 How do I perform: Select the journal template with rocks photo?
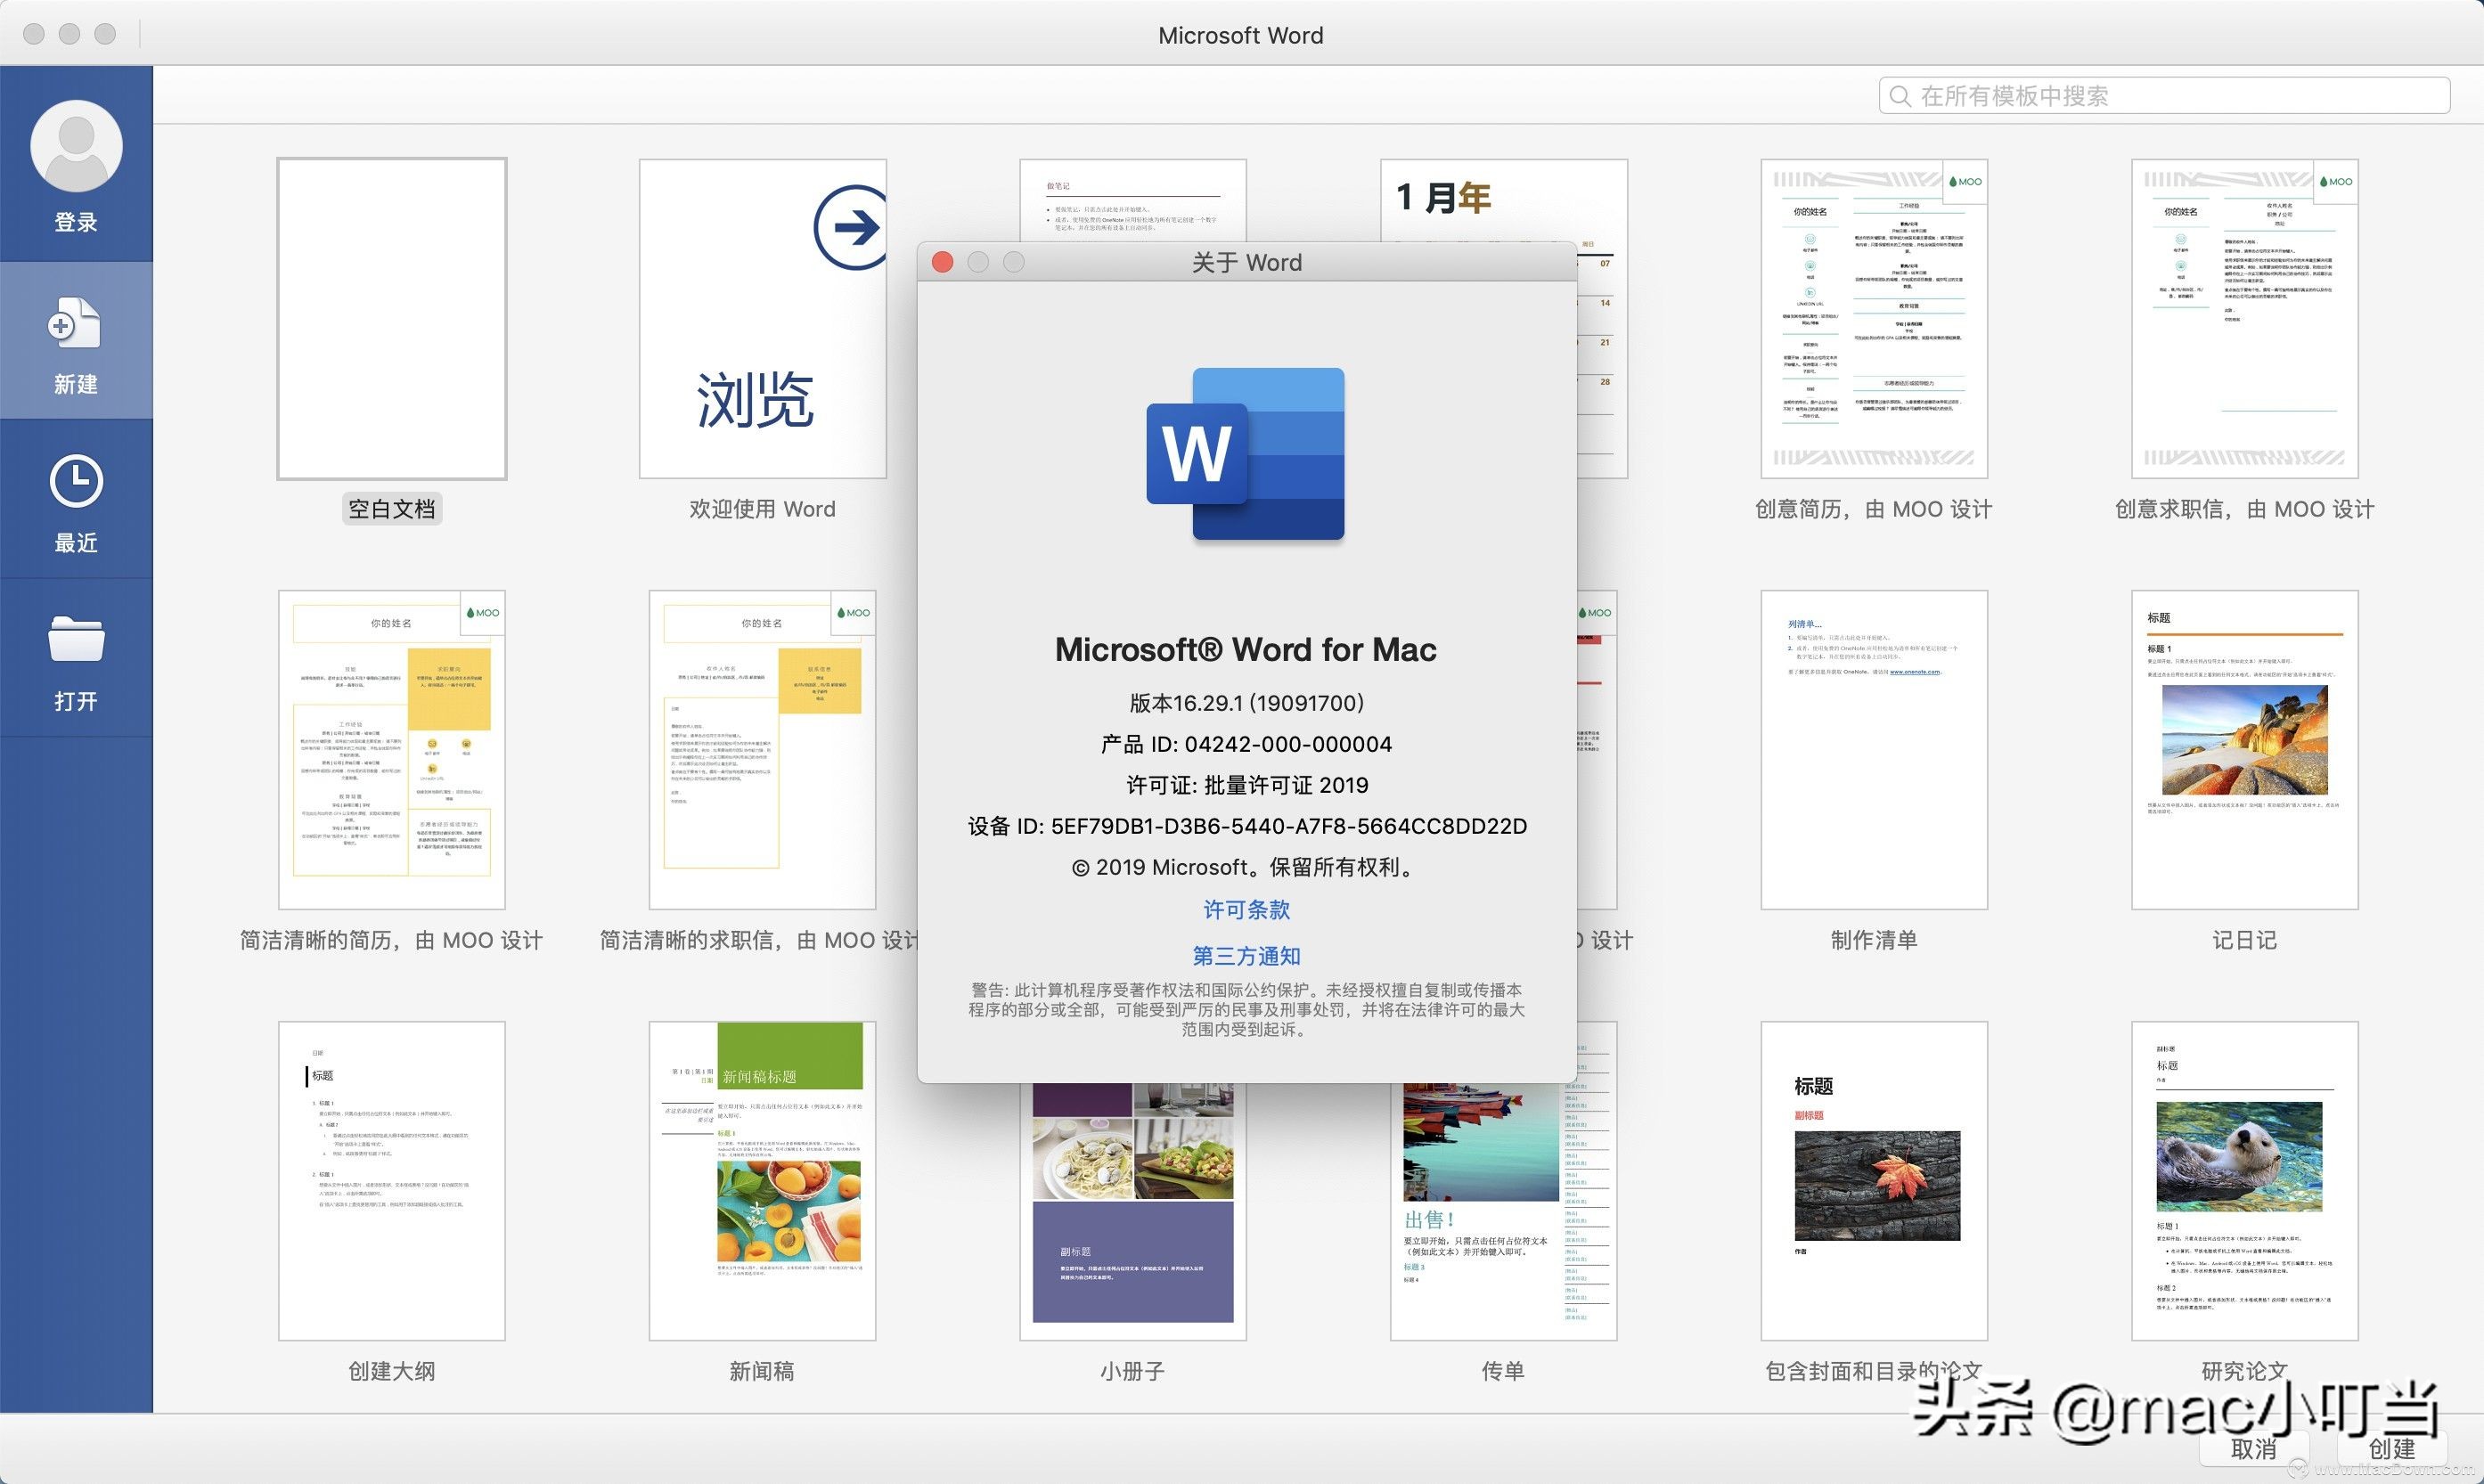click(2244, 749)
